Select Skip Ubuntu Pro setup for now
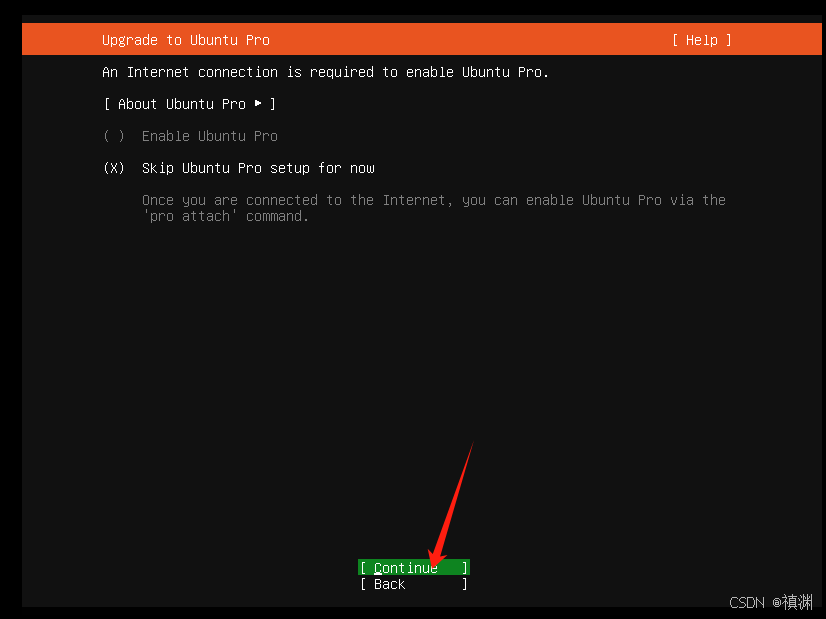 239,168
